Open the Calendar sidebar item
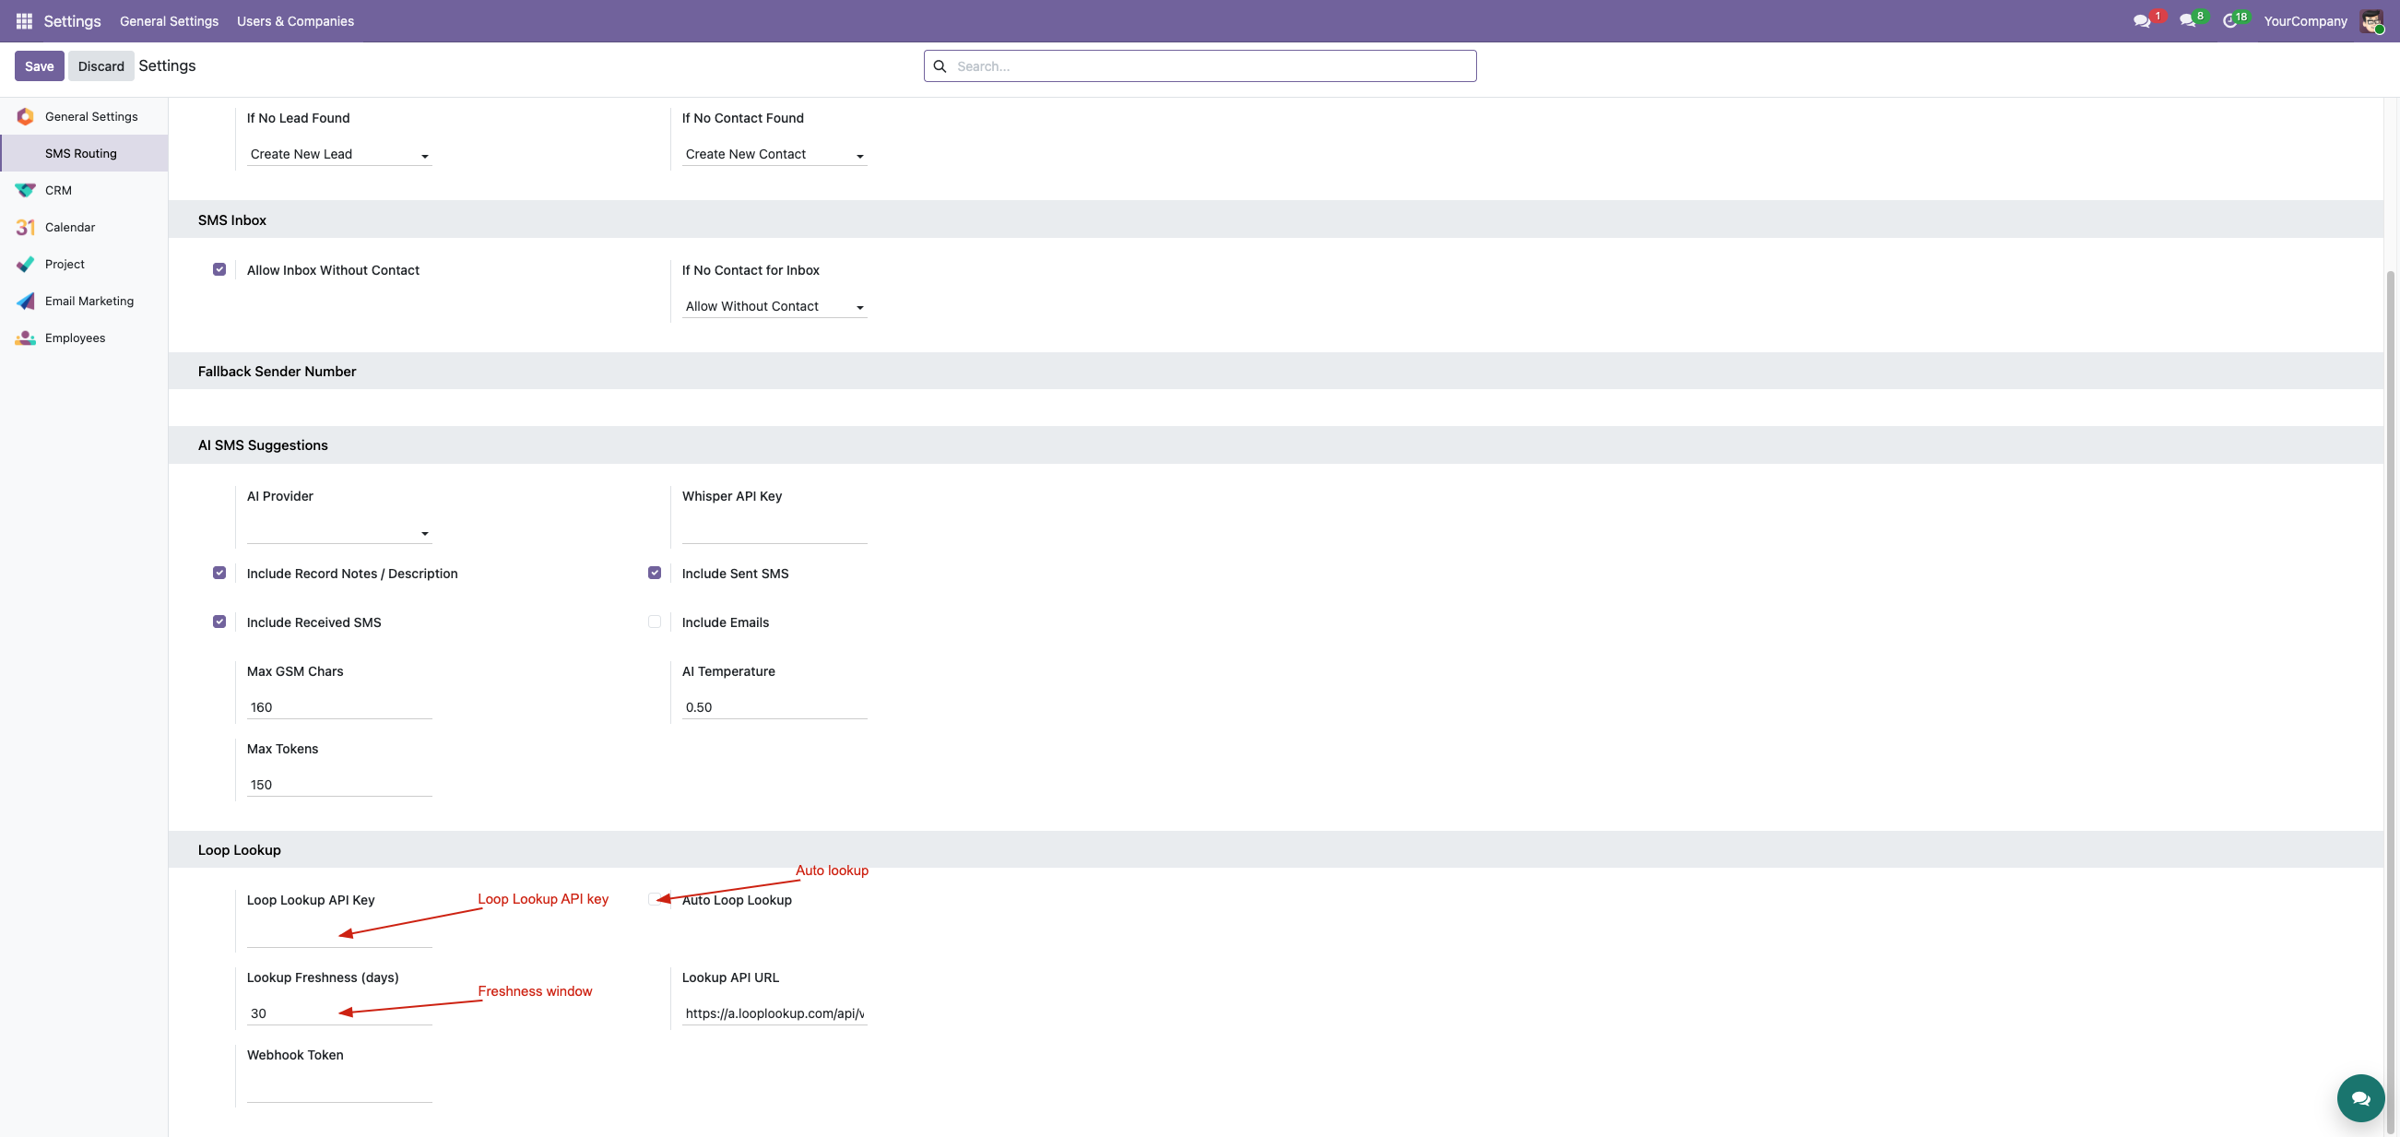2400x1137 pixels. 84,227
